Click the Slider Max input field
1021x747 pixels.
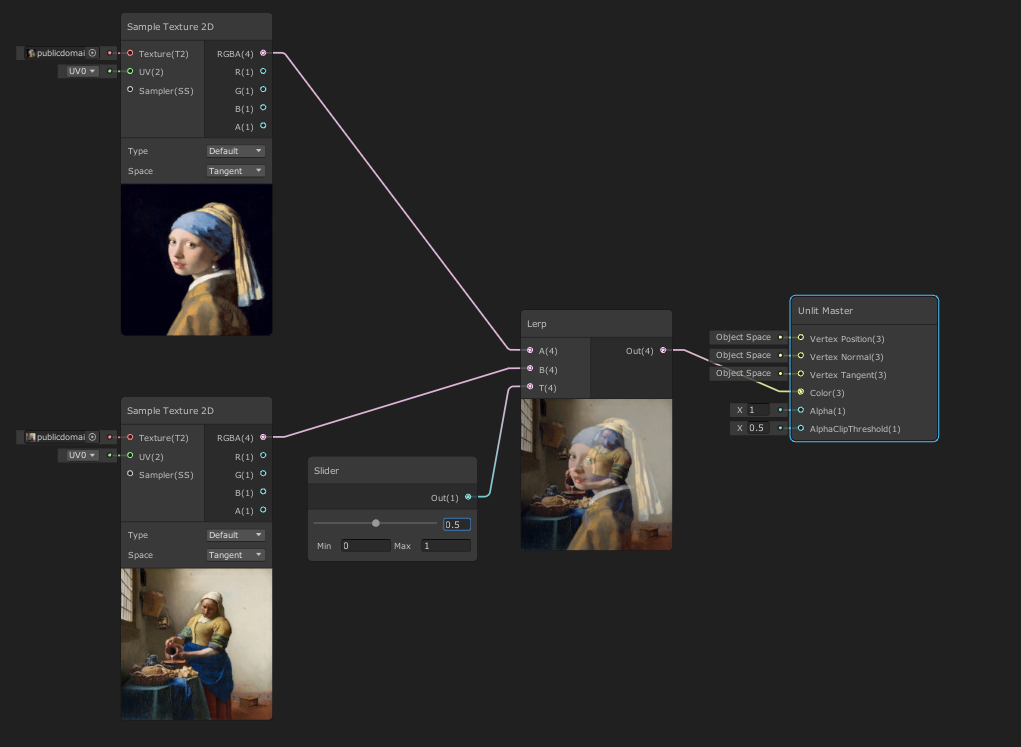coord(446,546)
